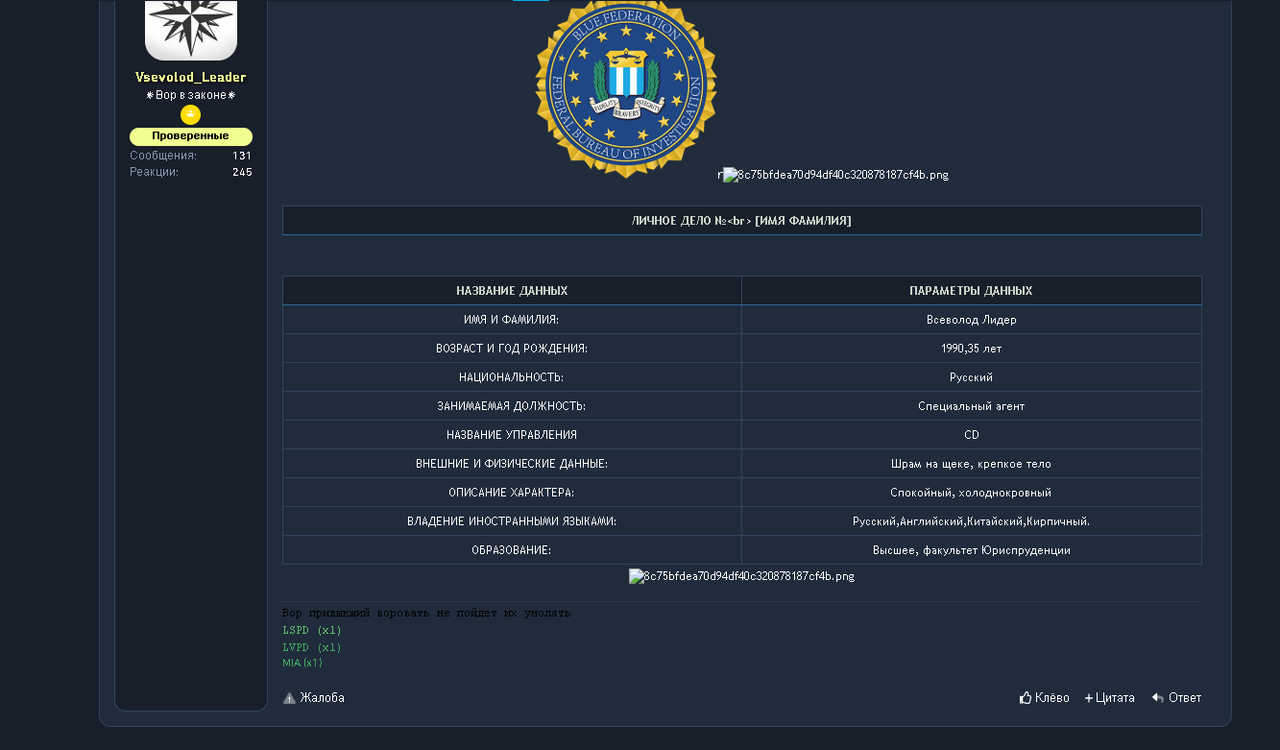
Task: Click the Спокойный, хладнокровный cell
Action: point(971,493)
